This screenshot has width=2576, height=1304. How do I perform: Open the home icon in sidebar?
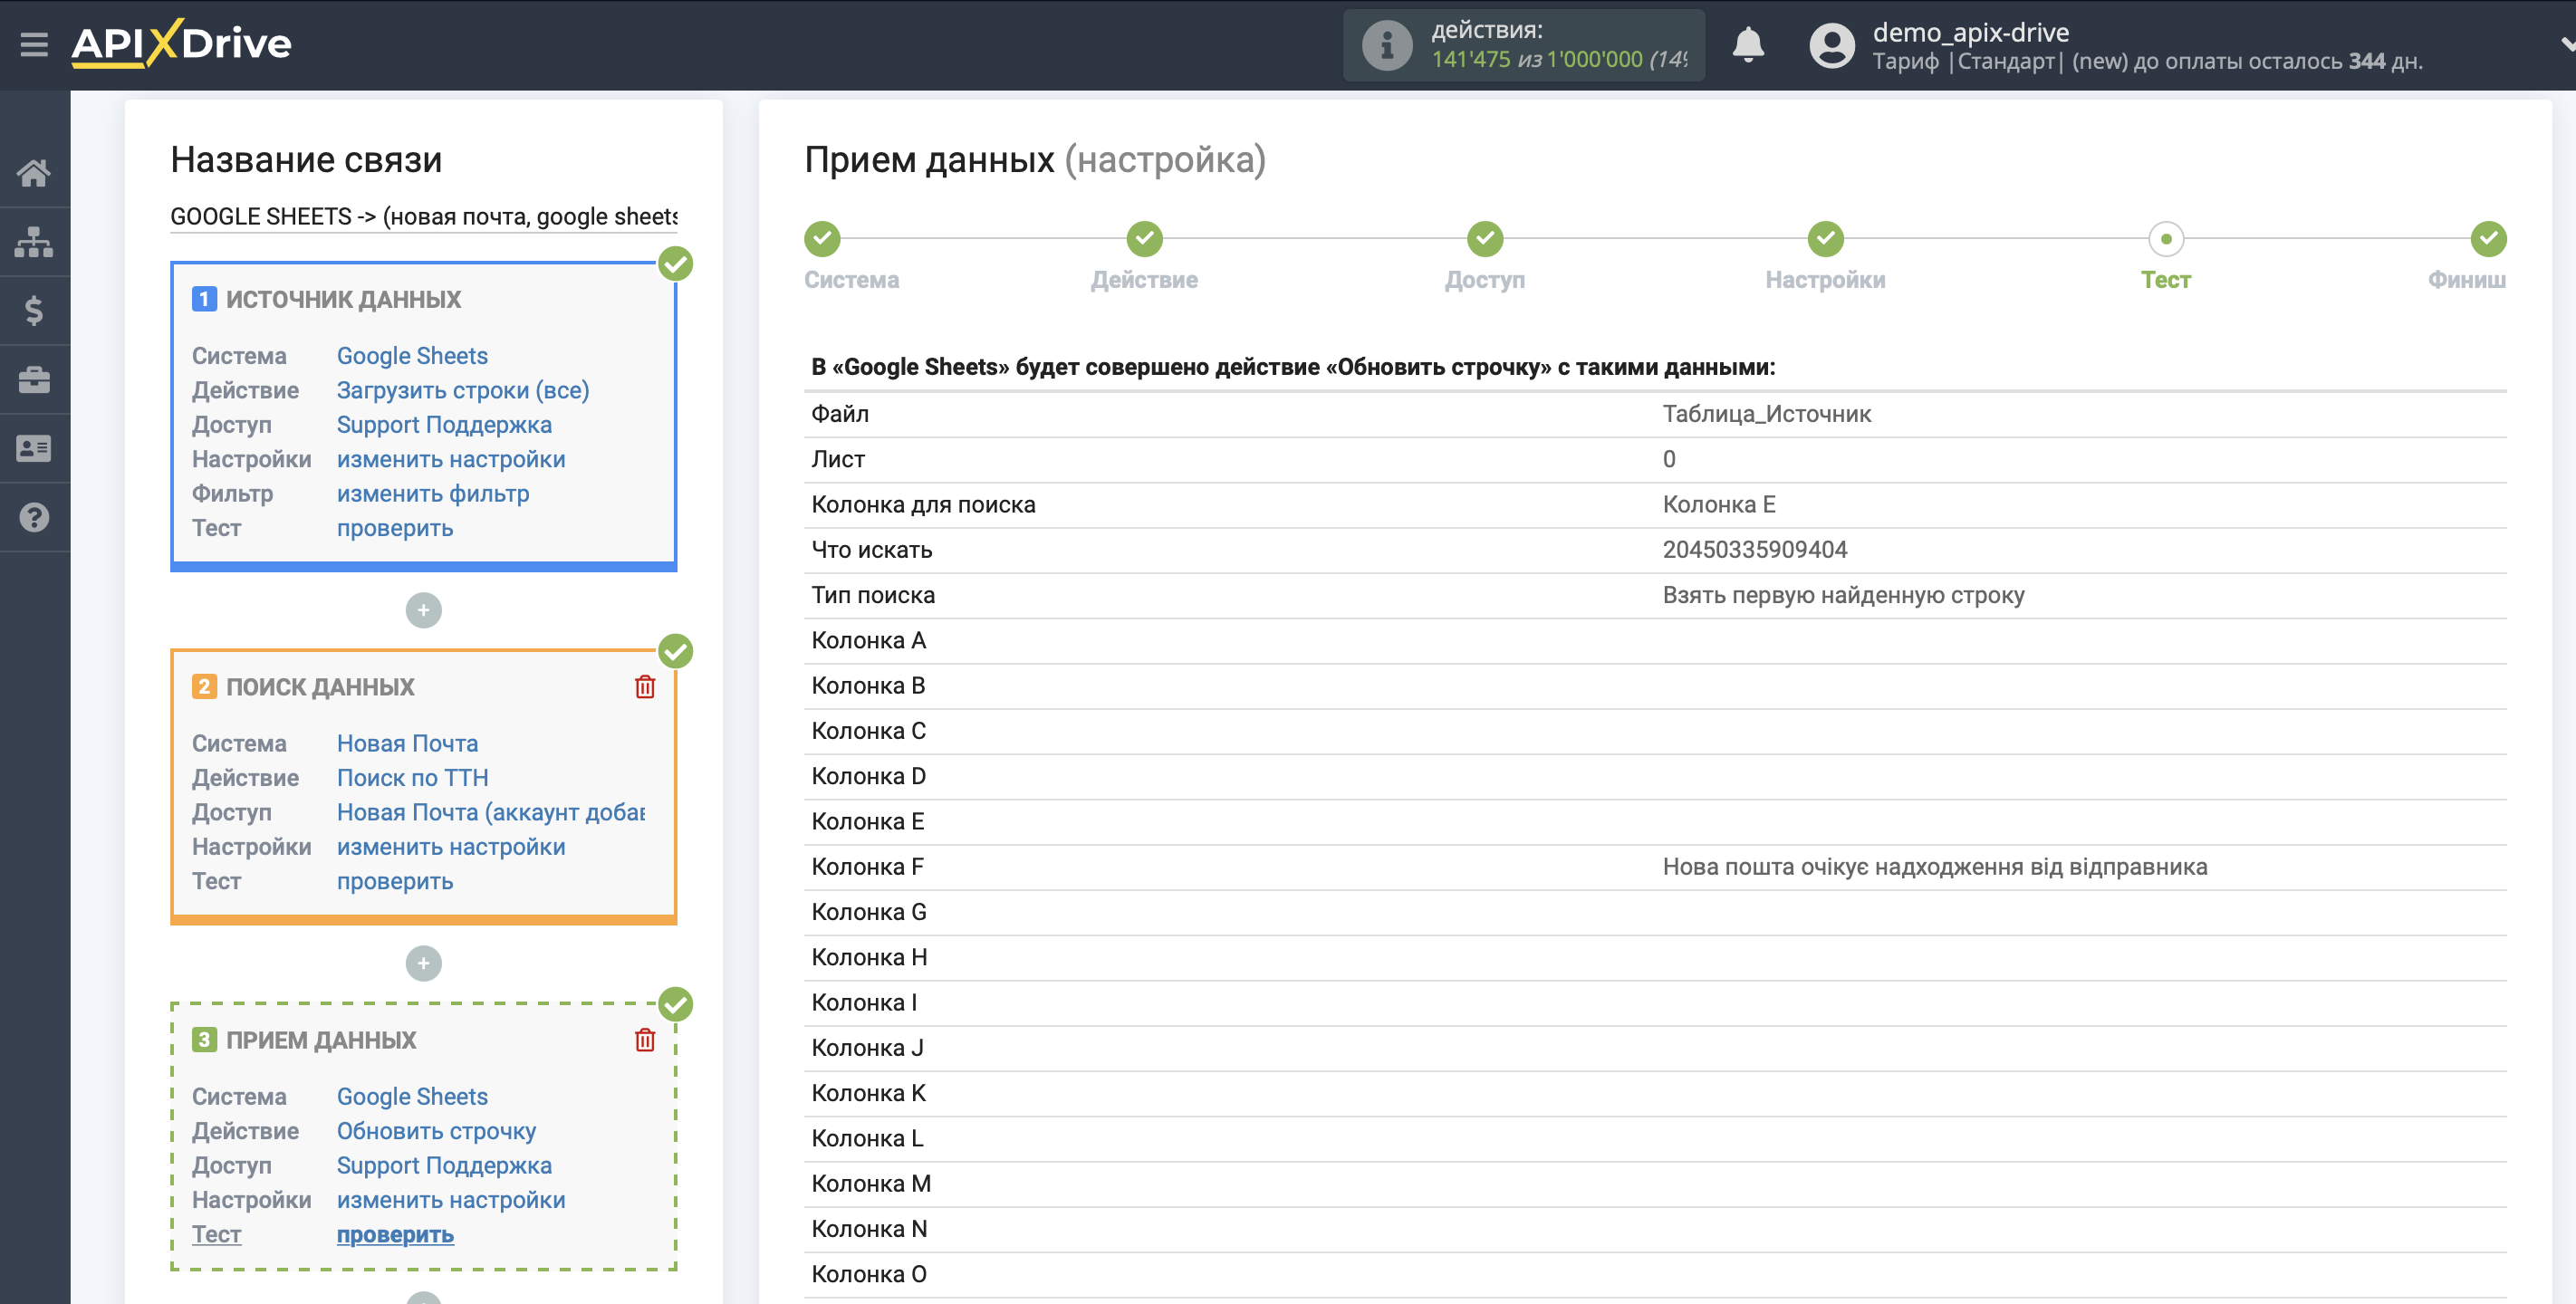(x=34, y=173)
